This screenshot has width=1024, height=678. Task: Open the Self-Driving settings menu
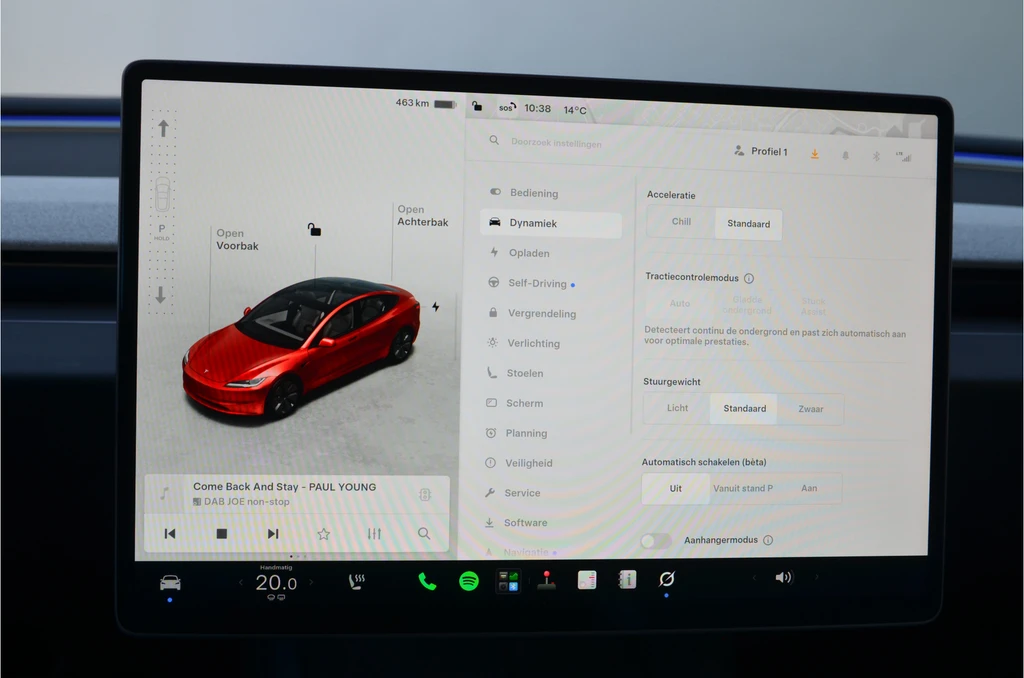point(550,283)
